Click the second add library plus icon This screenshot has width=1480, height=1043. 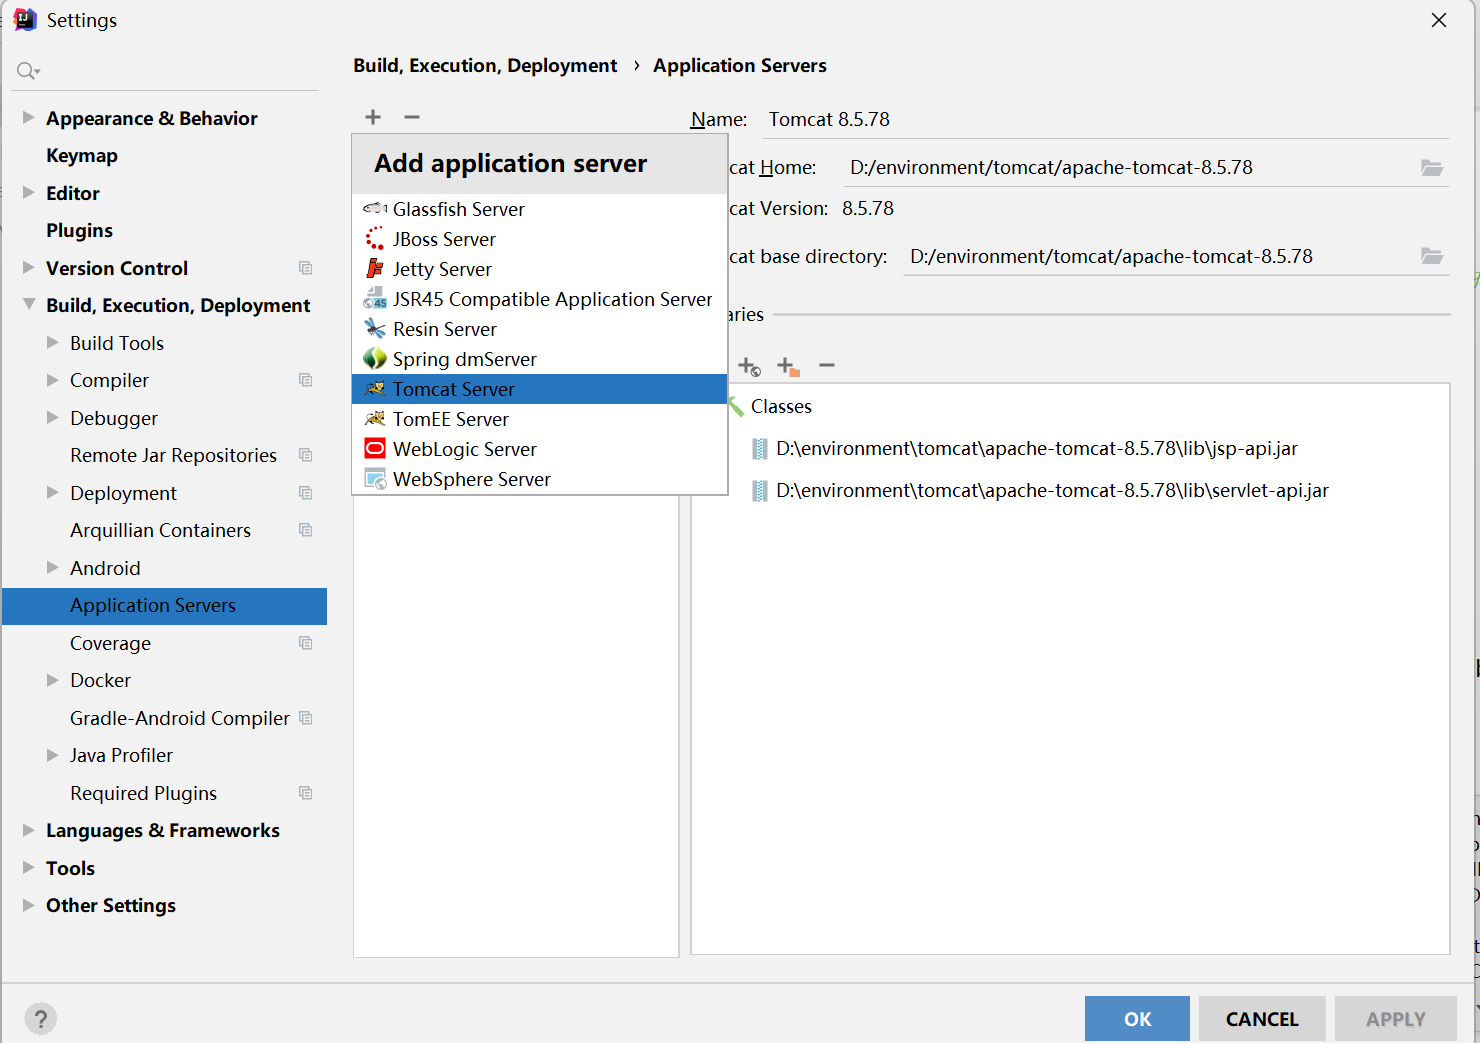[x=788, y=366]
